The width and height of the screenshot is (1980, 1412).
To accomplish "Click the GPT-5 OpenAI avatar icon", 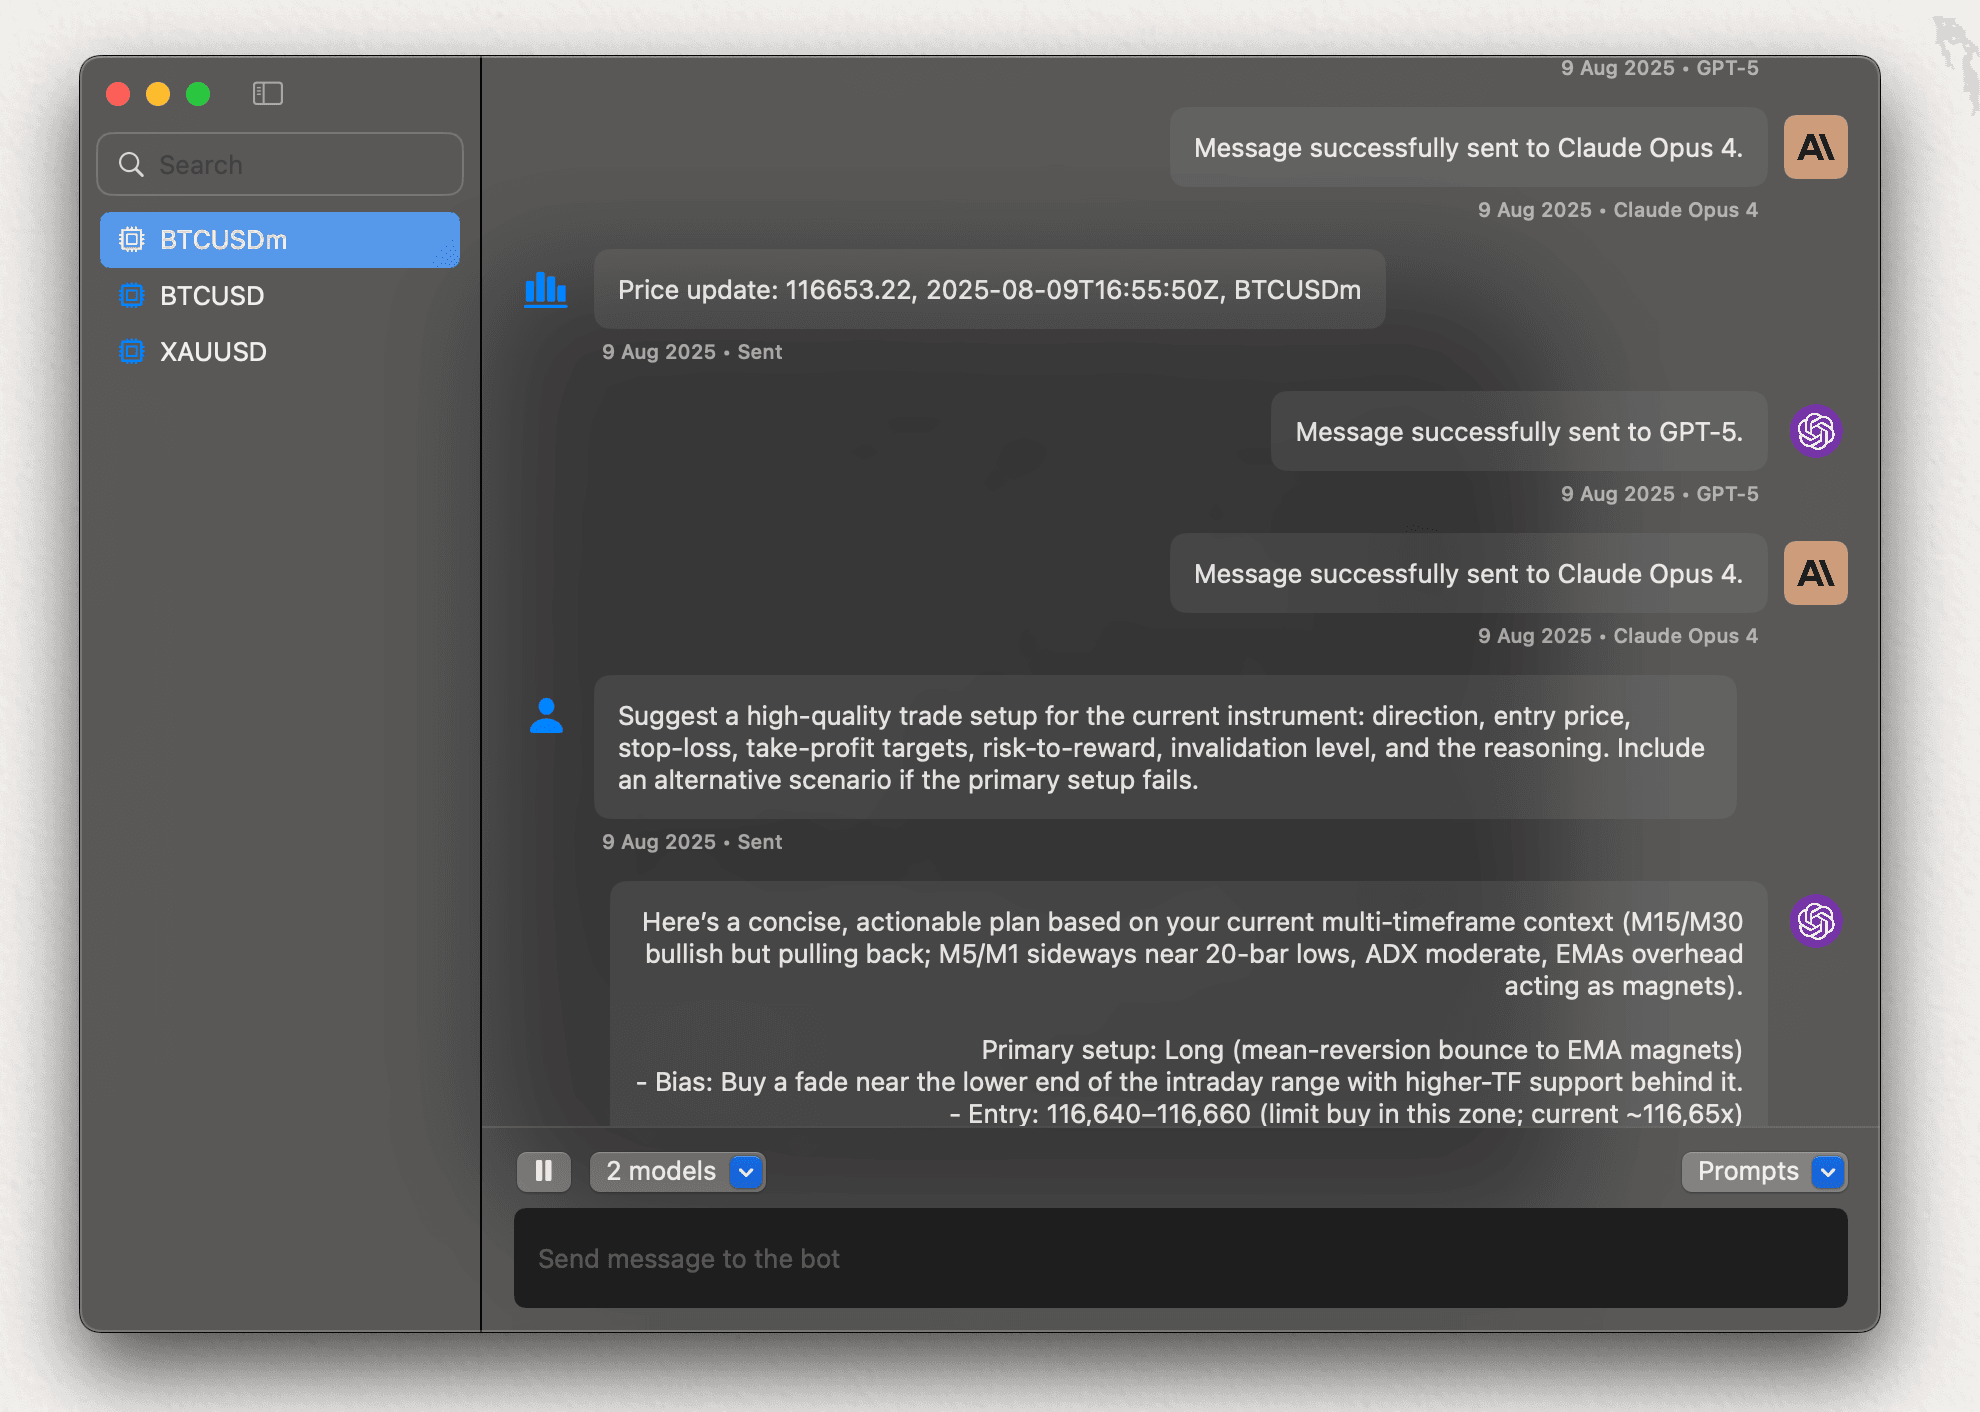I will tap(1815, 432).
